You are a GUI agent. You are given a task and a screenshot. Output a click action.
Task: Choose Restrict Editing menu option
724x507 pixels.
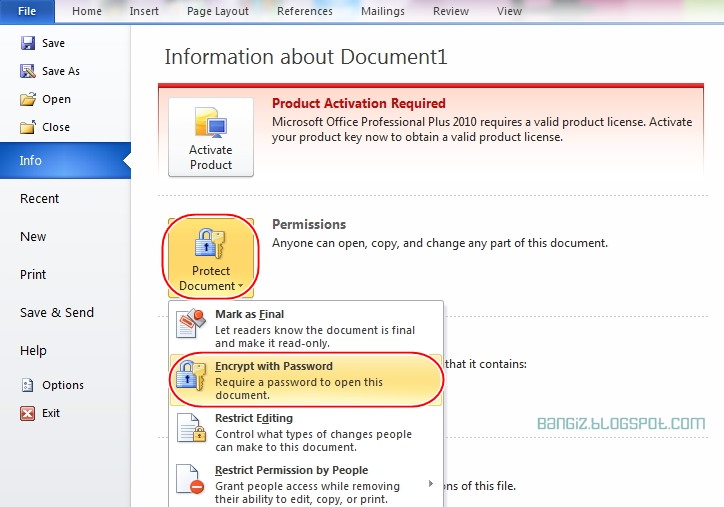click(305, 432)
